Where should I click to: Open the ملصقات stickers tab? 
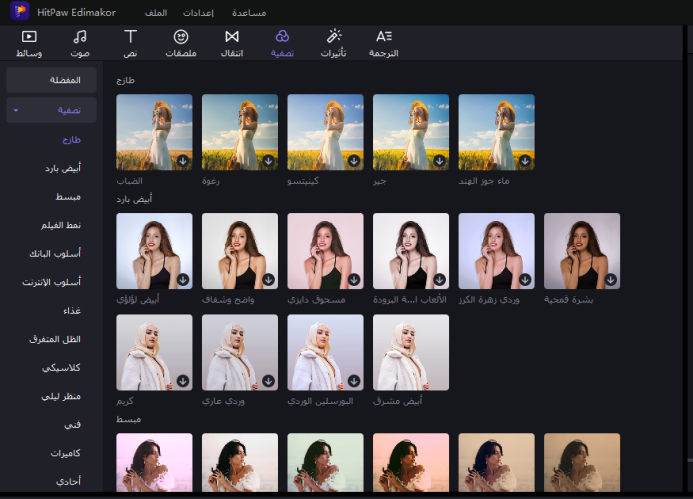tap(181, 43)
